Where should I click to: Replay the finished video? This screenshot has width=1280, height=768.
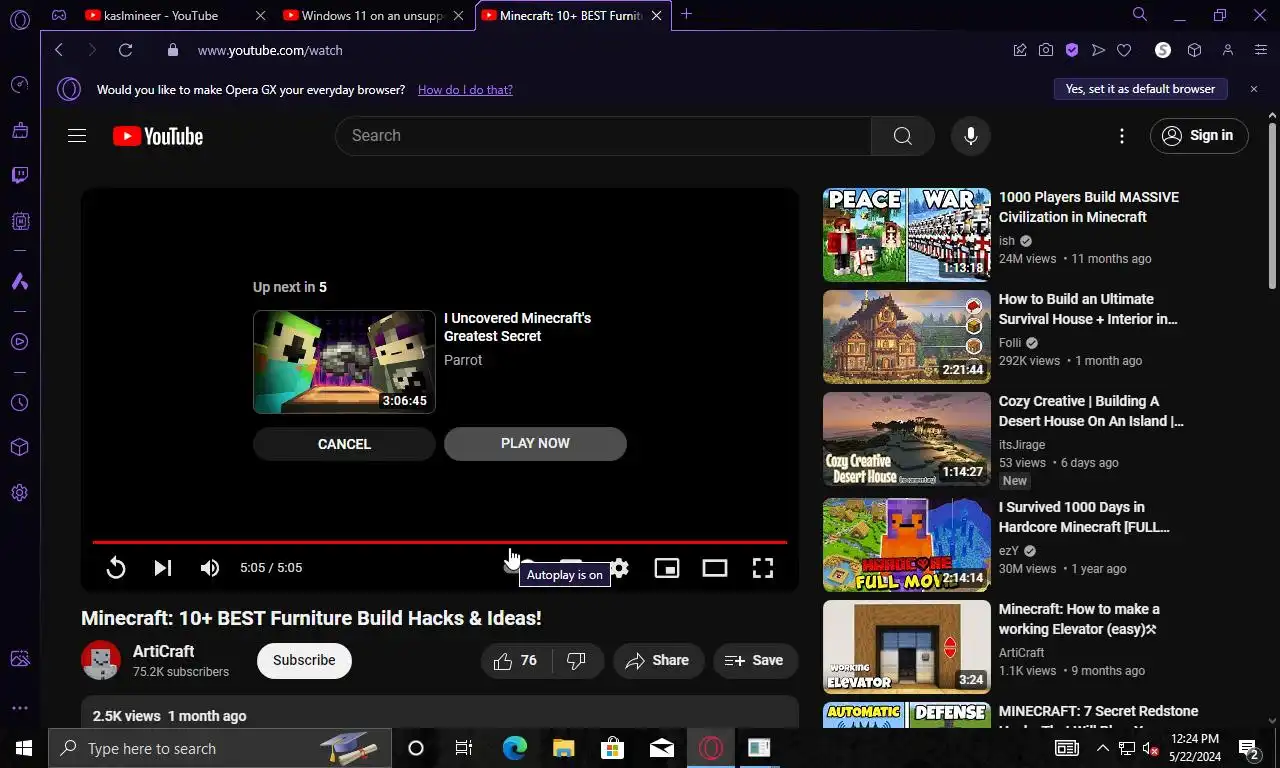[x=116, y=568]
